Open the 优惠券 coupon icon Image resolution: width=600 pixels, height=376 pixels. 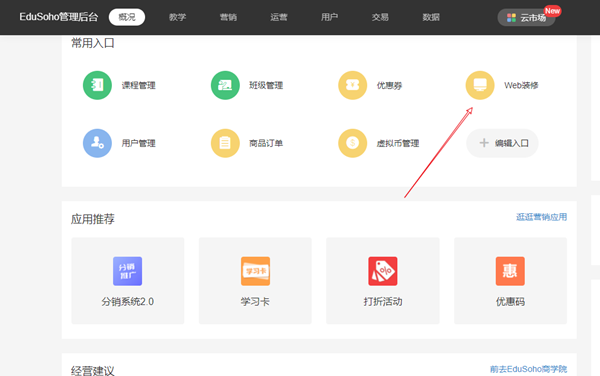[352, 85]
